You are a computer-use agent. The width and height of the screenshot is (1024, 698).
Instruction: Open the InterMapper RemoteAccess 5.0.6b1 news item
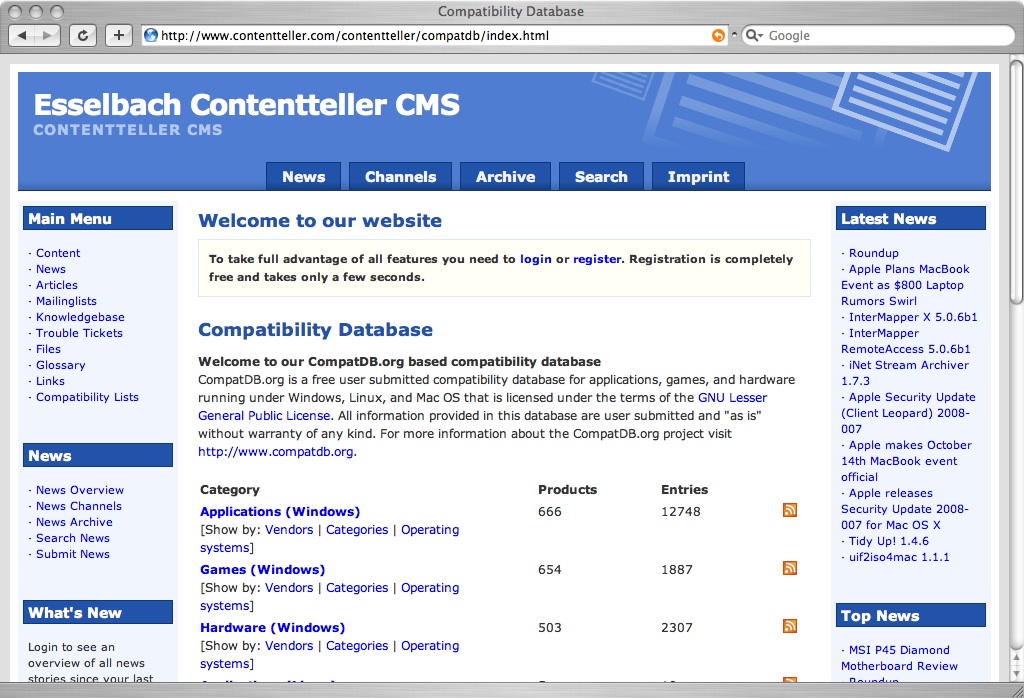[x=906, y=341]
